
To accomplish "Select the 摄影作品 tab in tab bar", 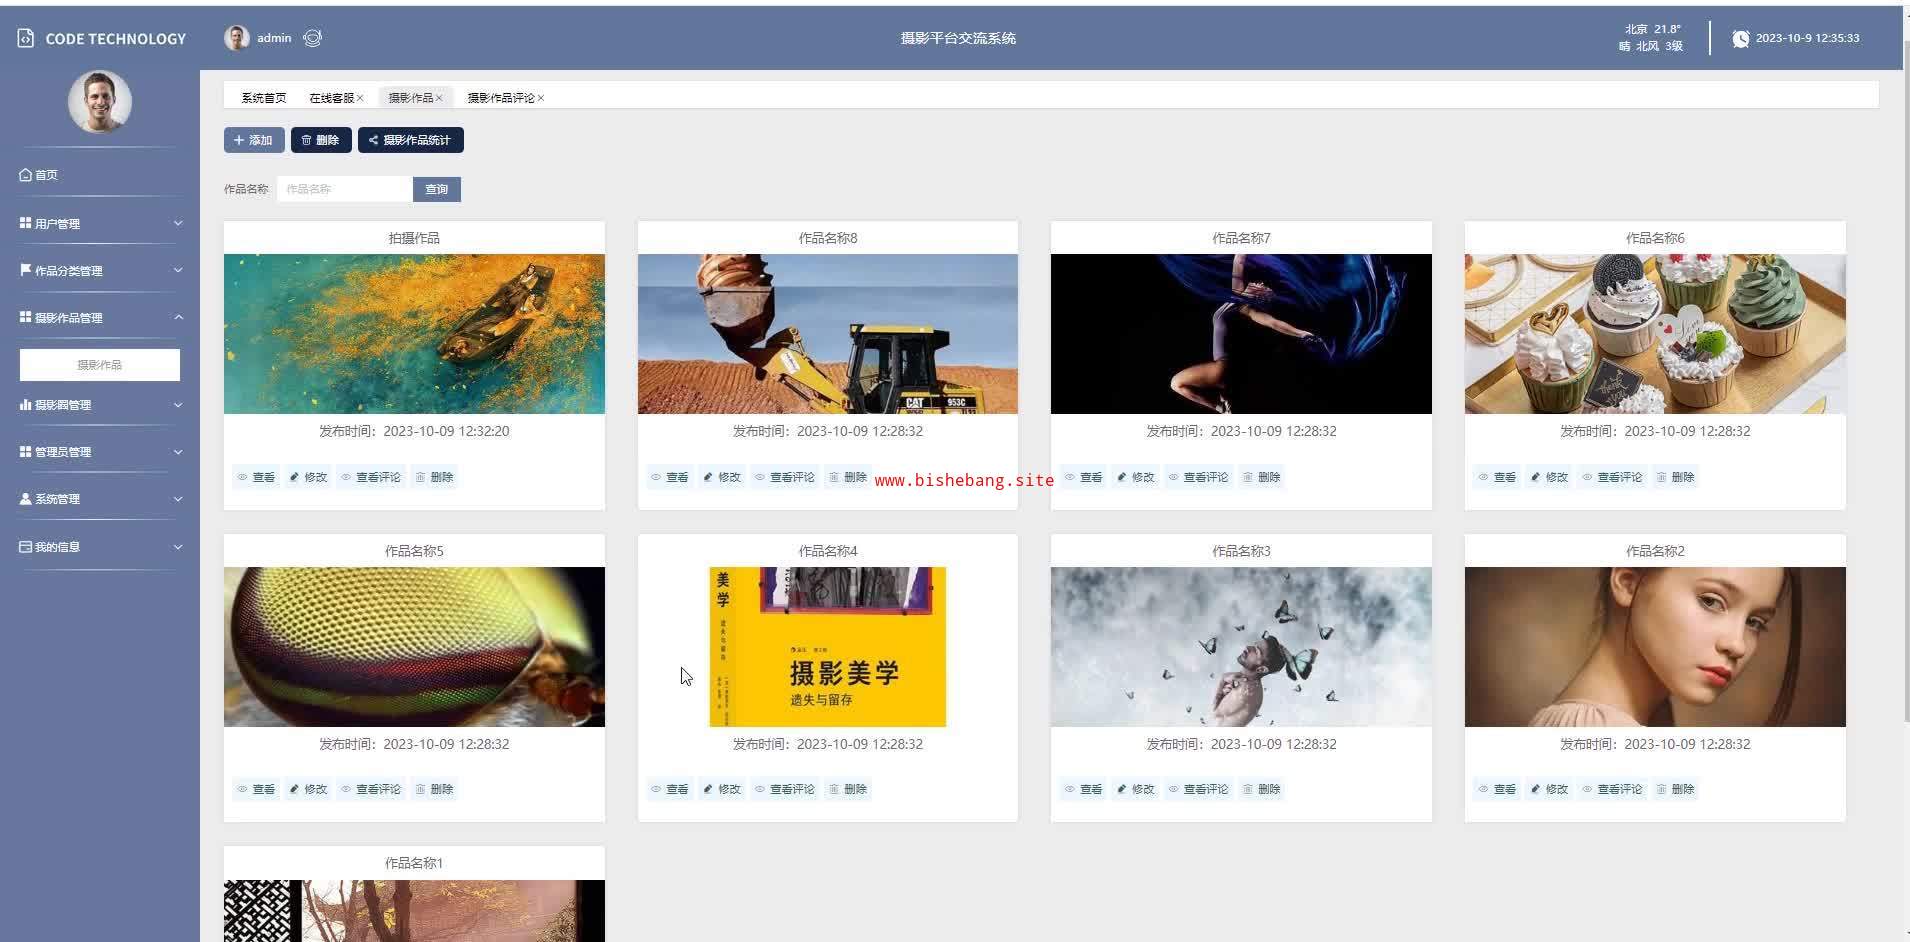I will pos(410,98).
